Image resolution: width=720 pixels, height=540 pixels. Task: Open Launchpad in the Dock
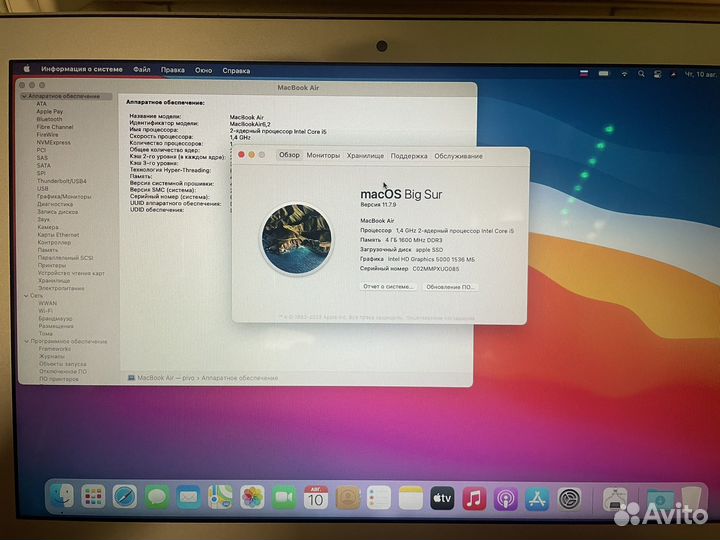pos(93,496)
